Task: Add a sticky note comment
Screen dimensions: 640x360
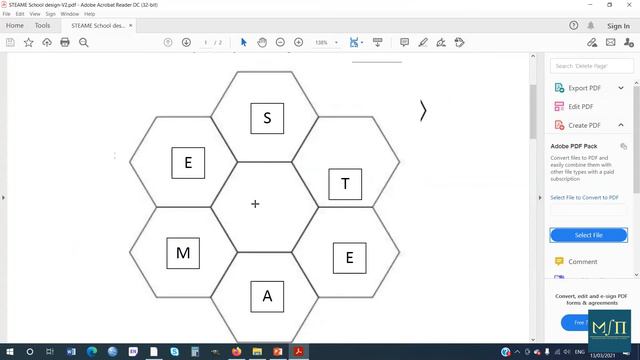Action: pos(404,42)
